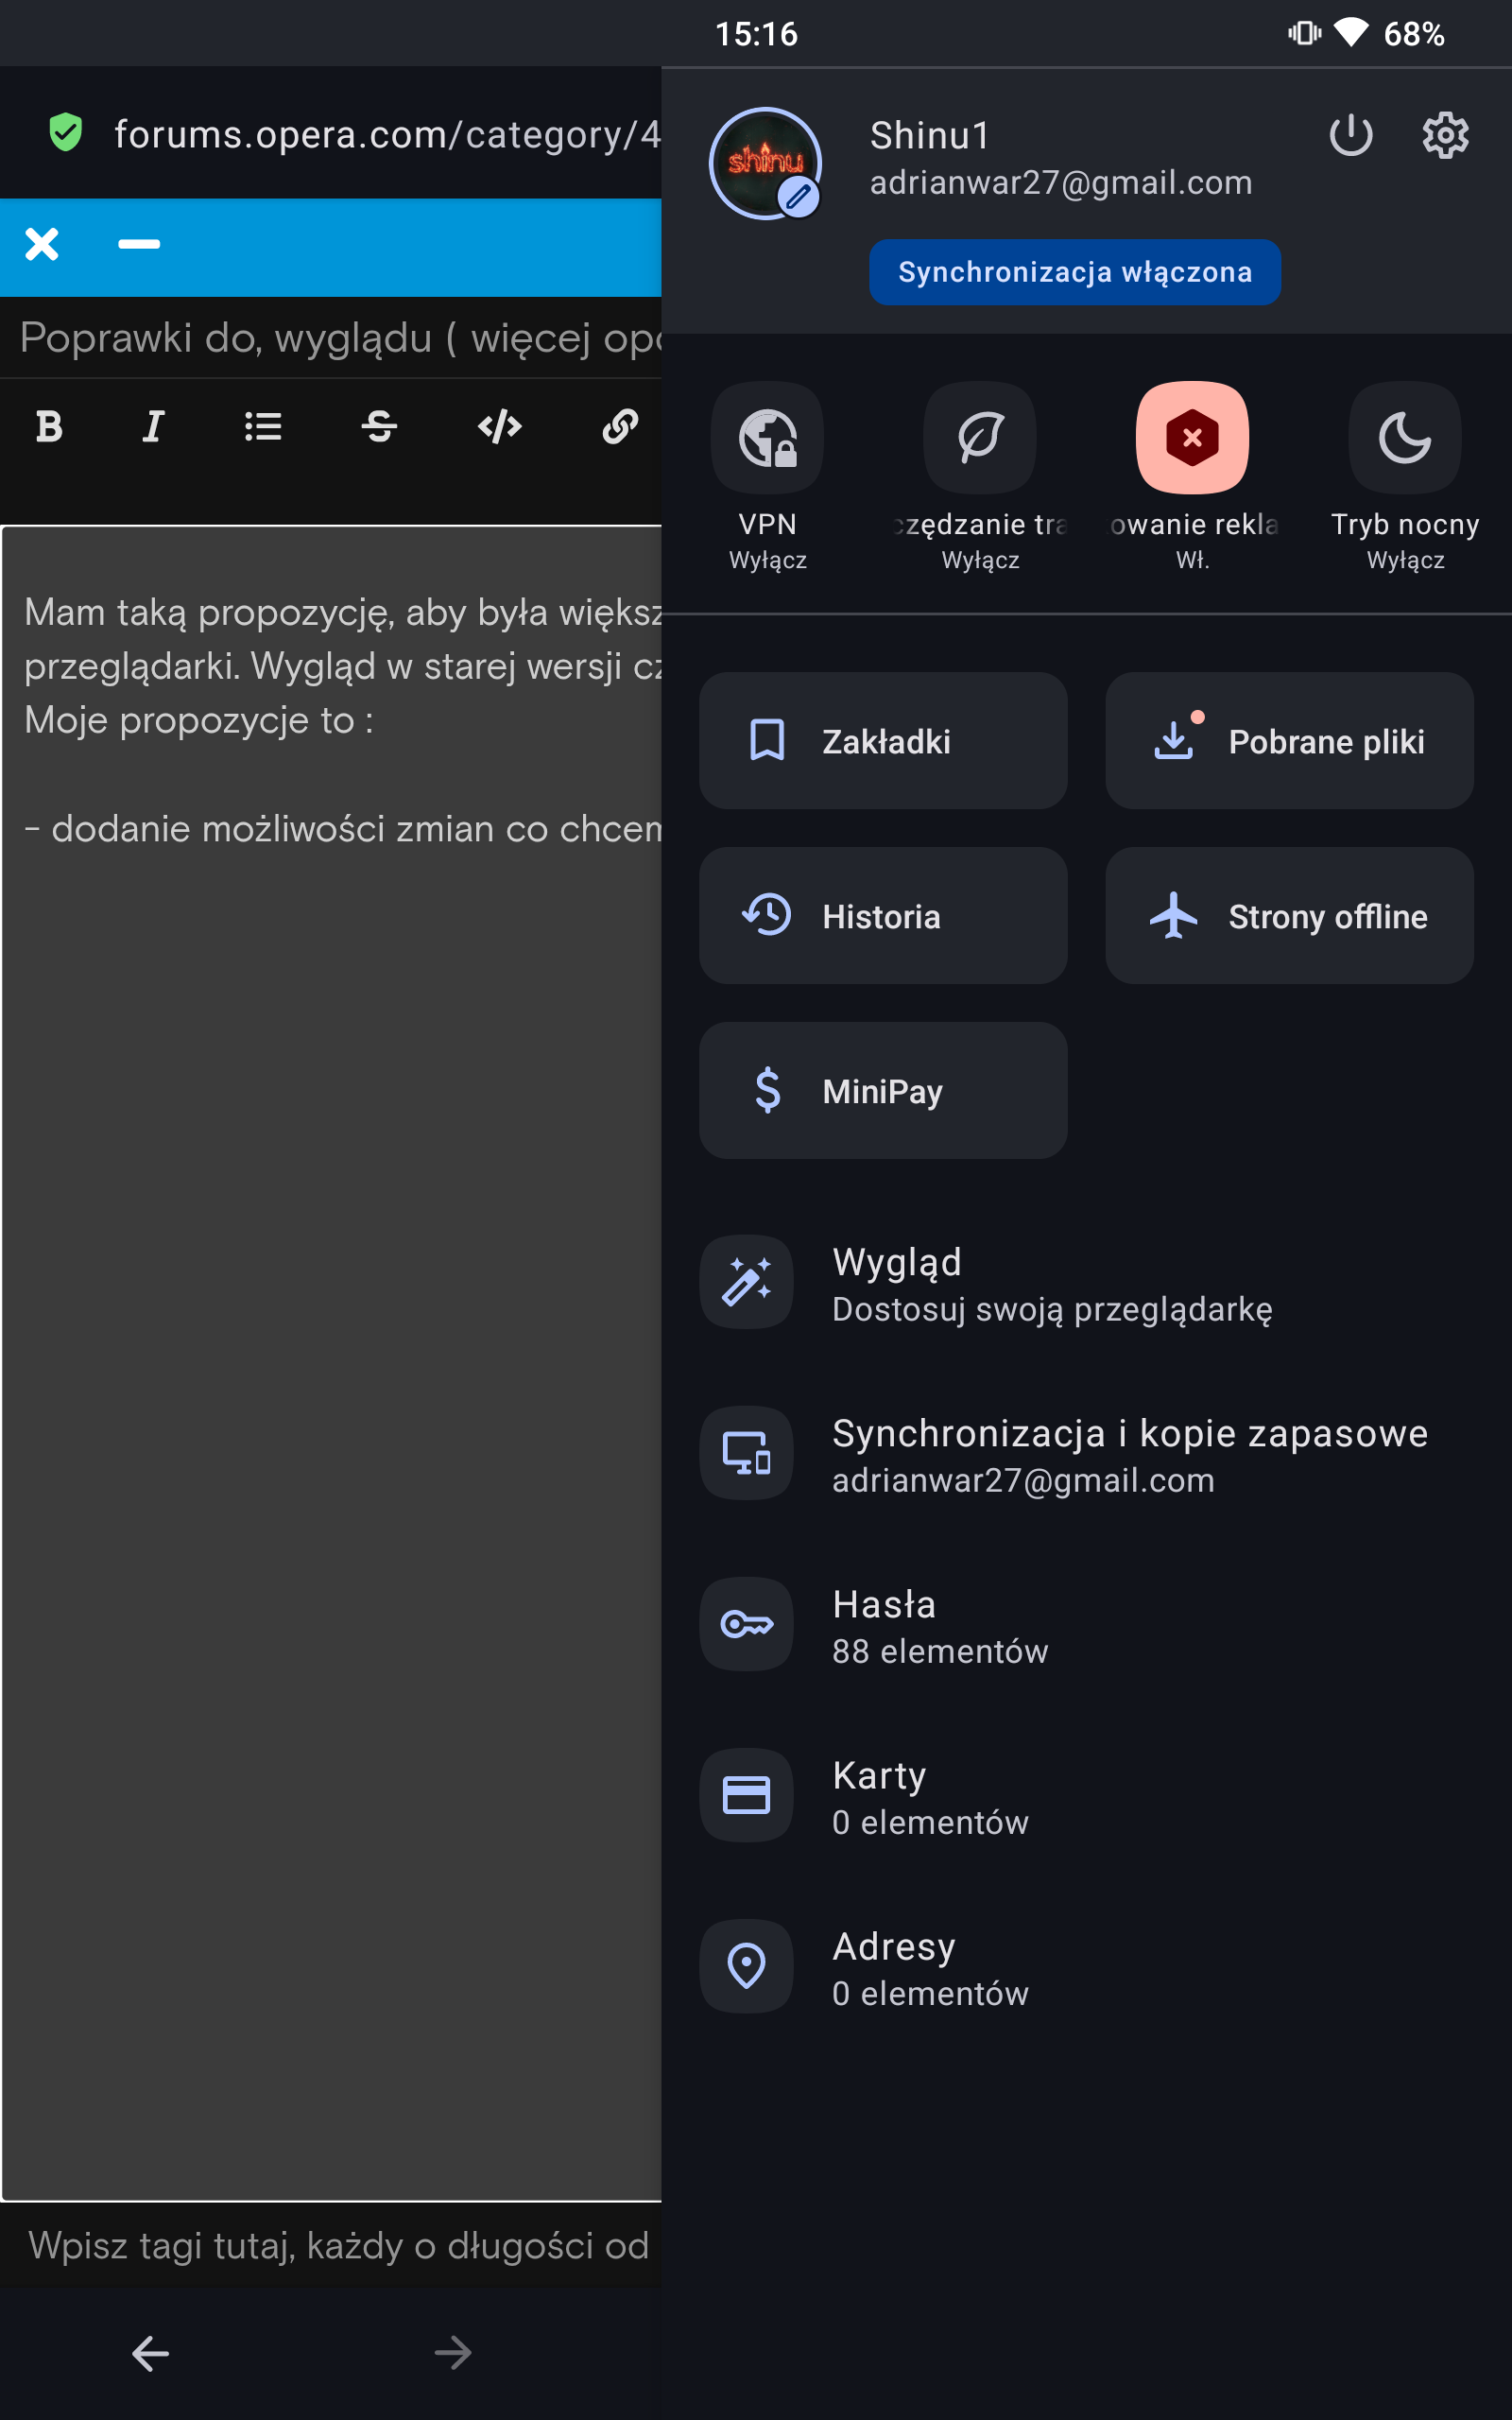Tap the devices sync icon
Image resolution: width=1512 pixels, height=2420 pixels.
click(x=747, y=1454)
